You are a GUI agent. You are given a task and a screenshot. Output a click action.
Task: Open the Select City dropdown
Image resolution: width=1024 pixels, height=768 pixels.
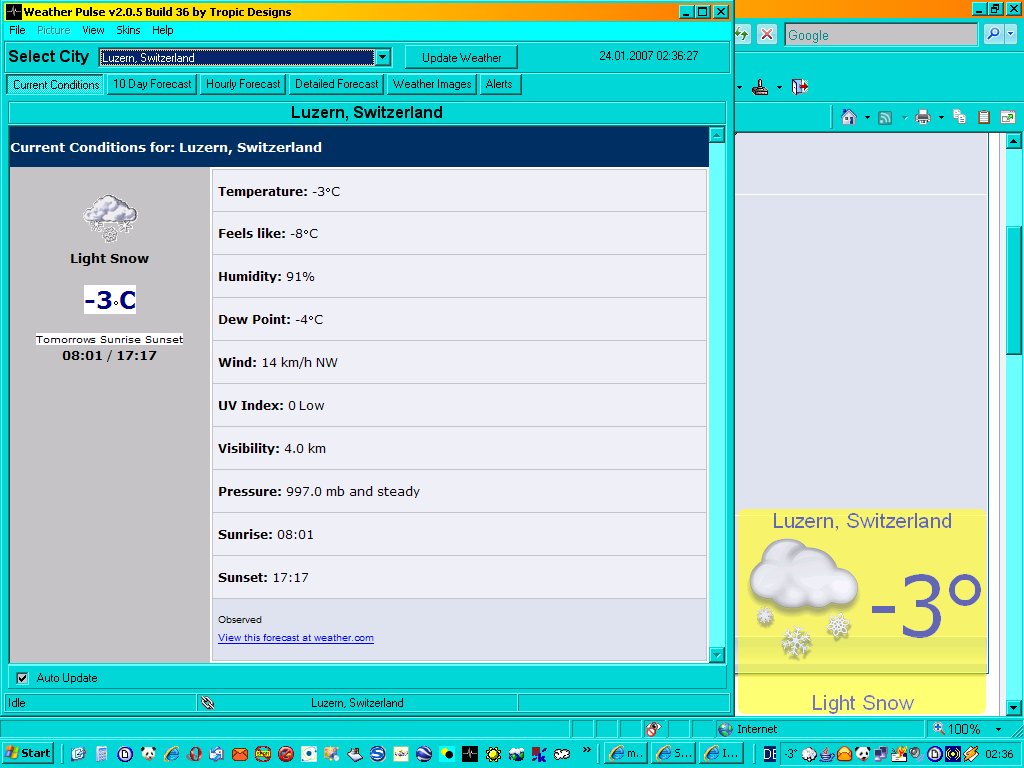point(383,57)
